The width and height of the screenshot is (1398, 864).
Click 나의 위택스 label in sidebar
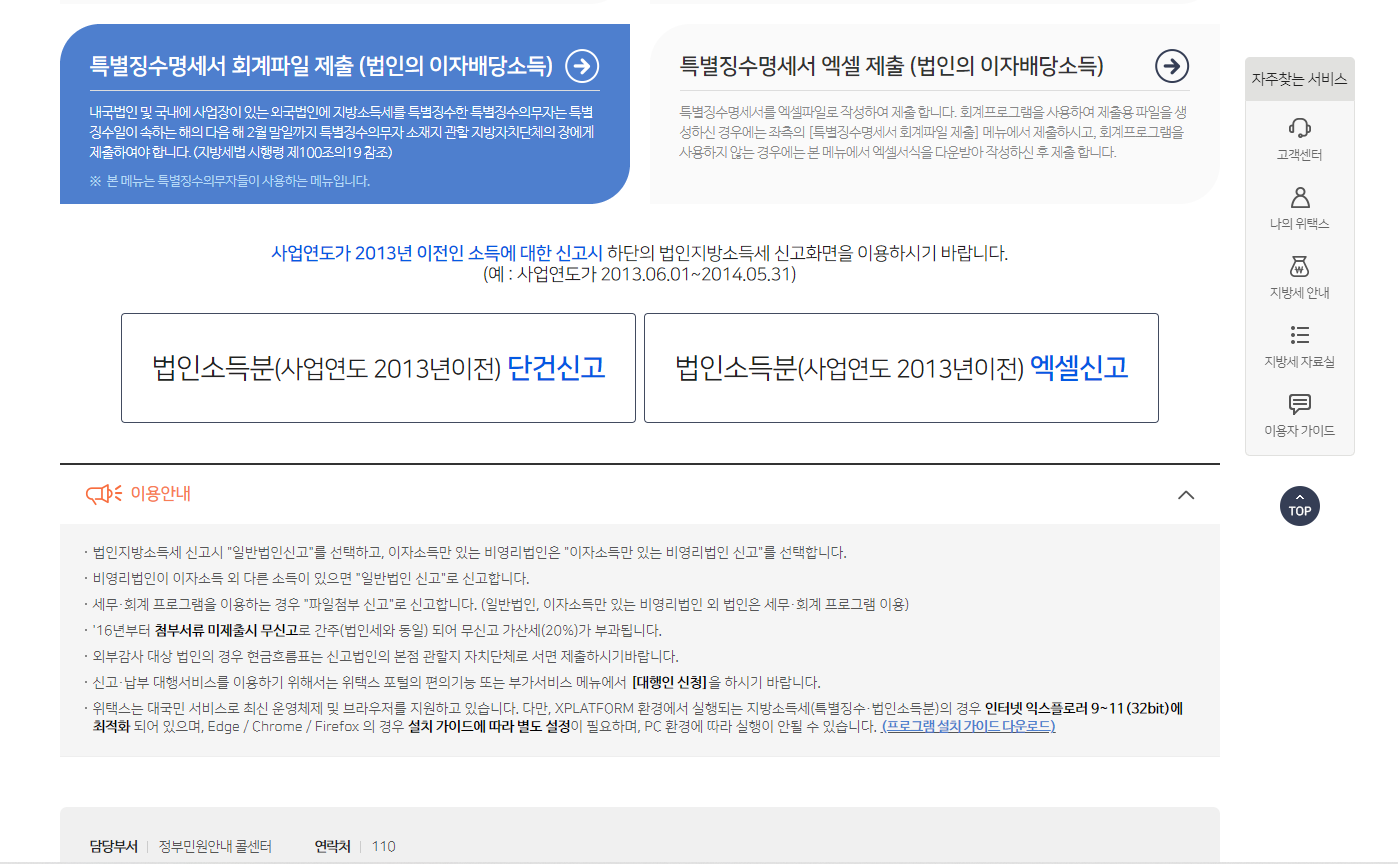pos(1300,224)
